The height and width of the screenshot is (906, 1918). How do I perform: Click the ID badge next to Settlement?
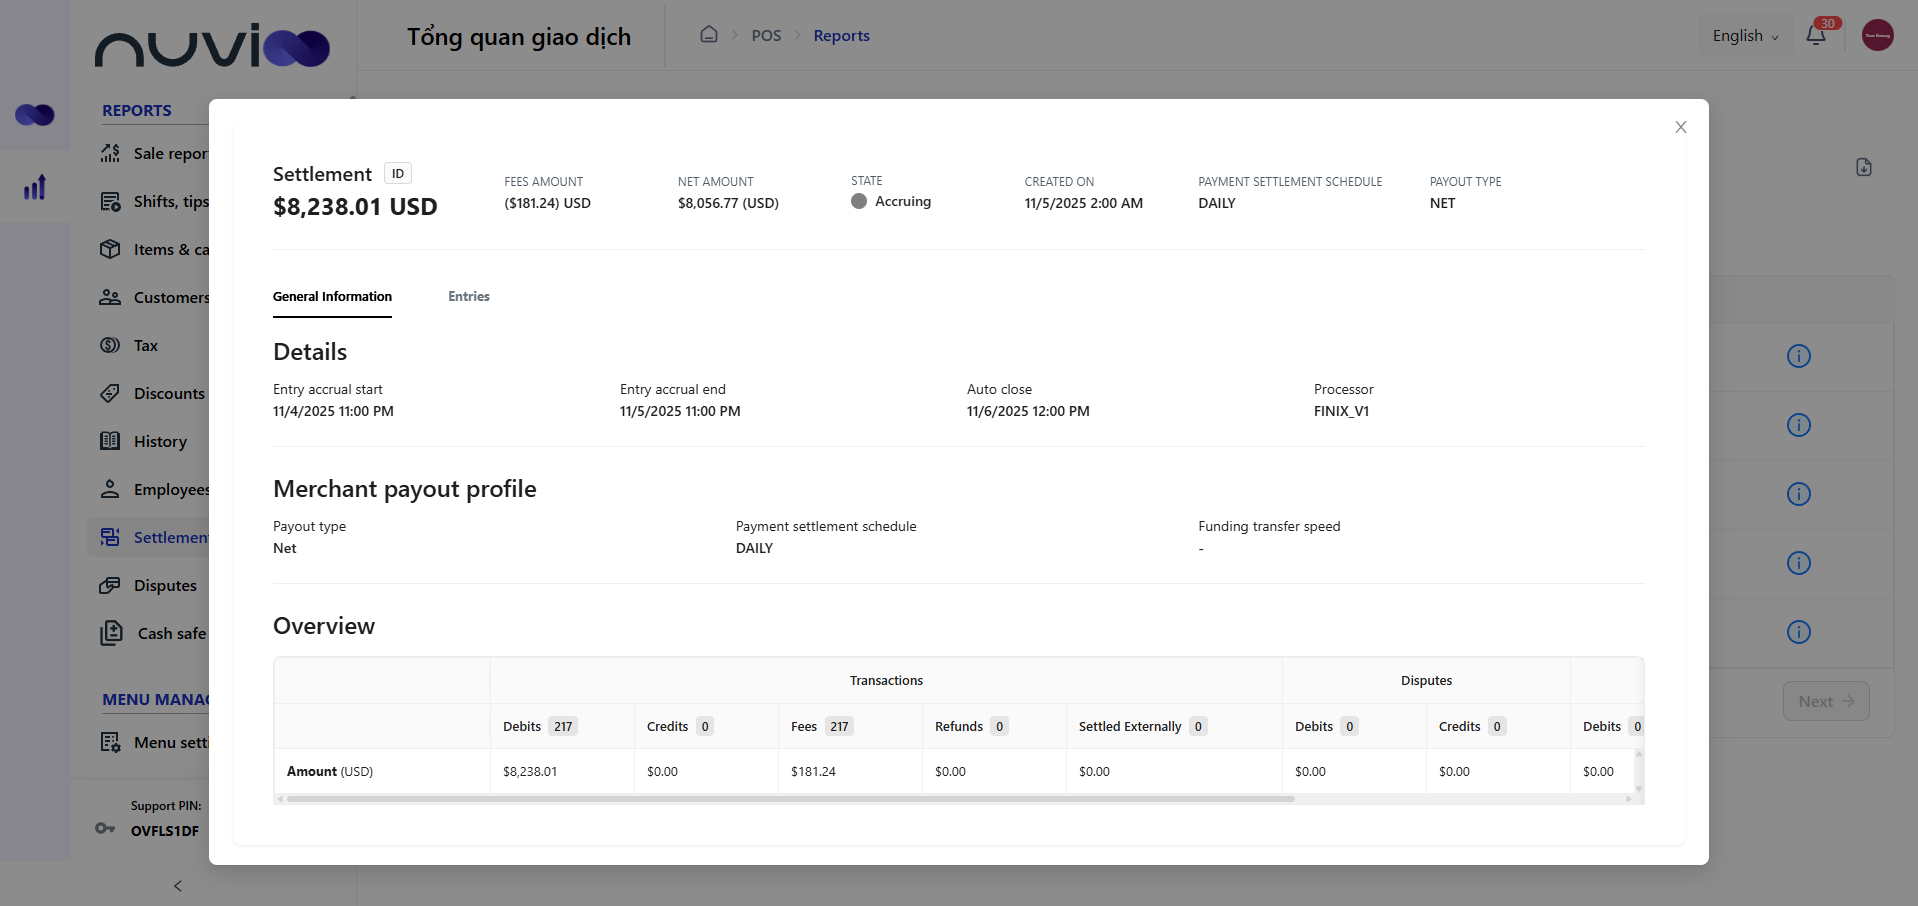point(397,172)
